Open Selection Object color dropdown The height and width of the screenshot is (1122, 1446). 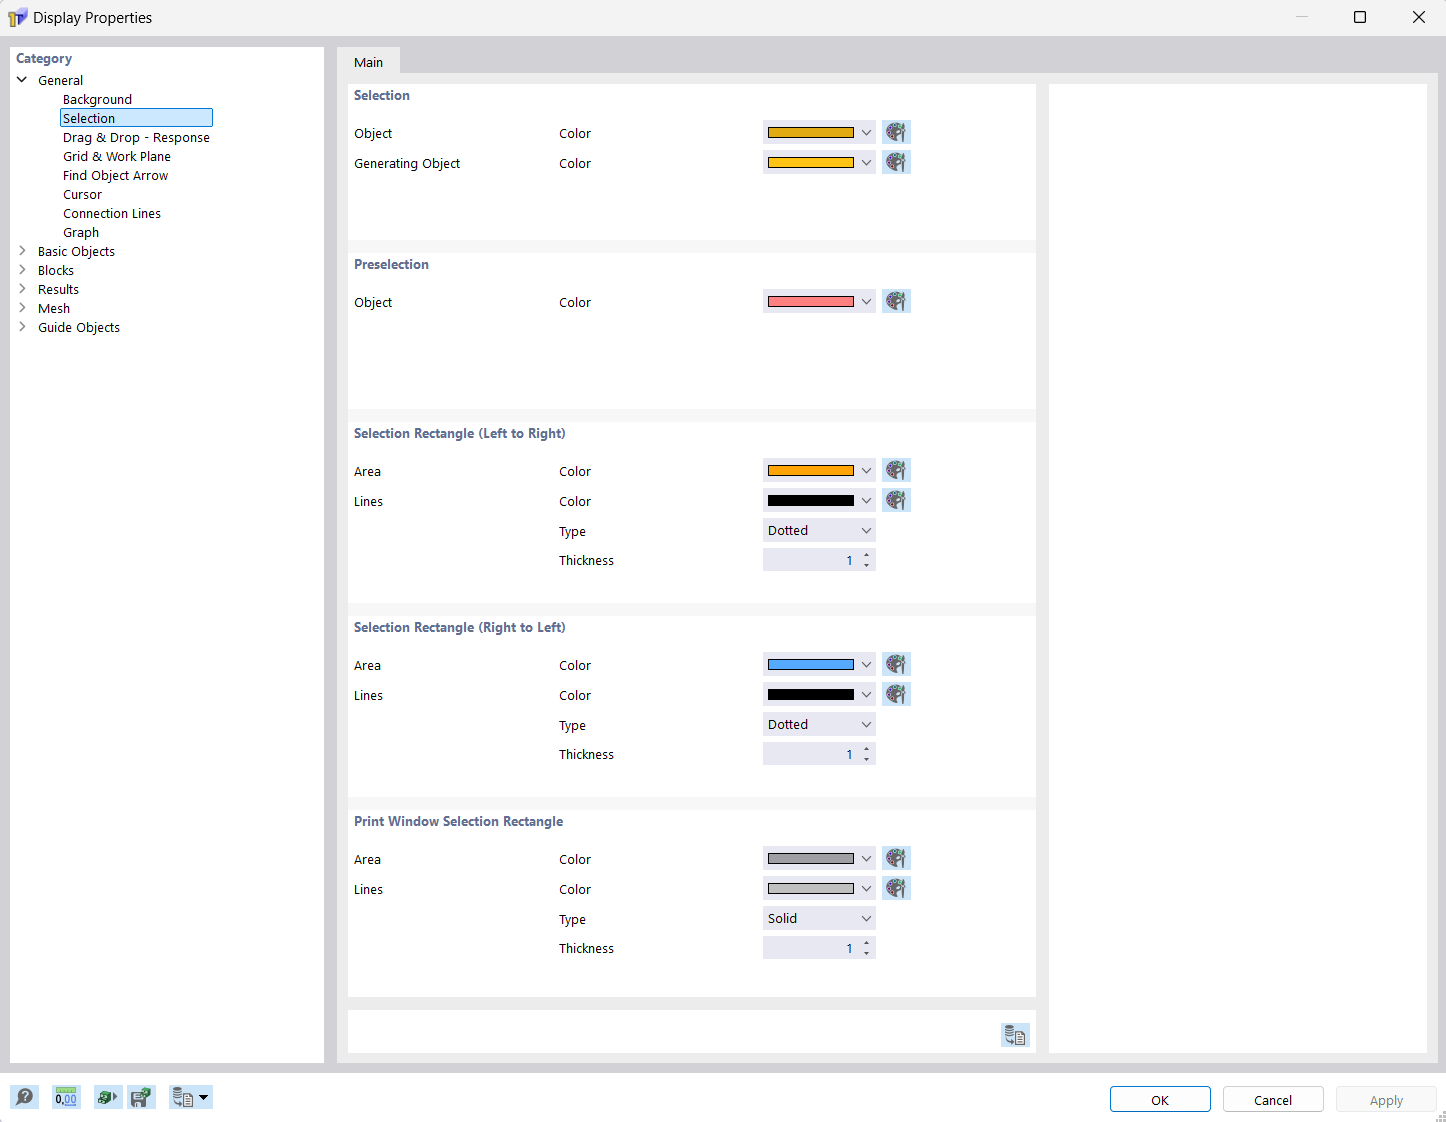[819, 132]
